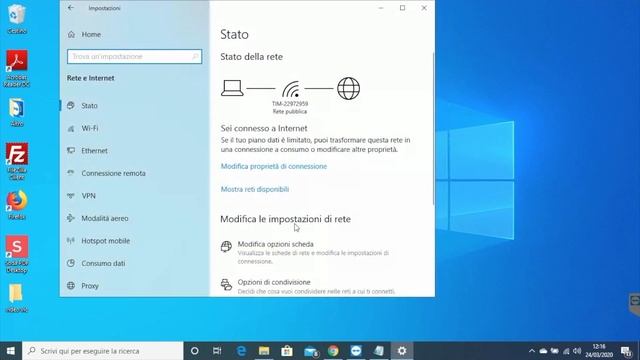Click the TIM-22972959 network name
Image resolution: width=640 pixels, height=360 pixels.
pyautogui.click(x=290, y=104)
